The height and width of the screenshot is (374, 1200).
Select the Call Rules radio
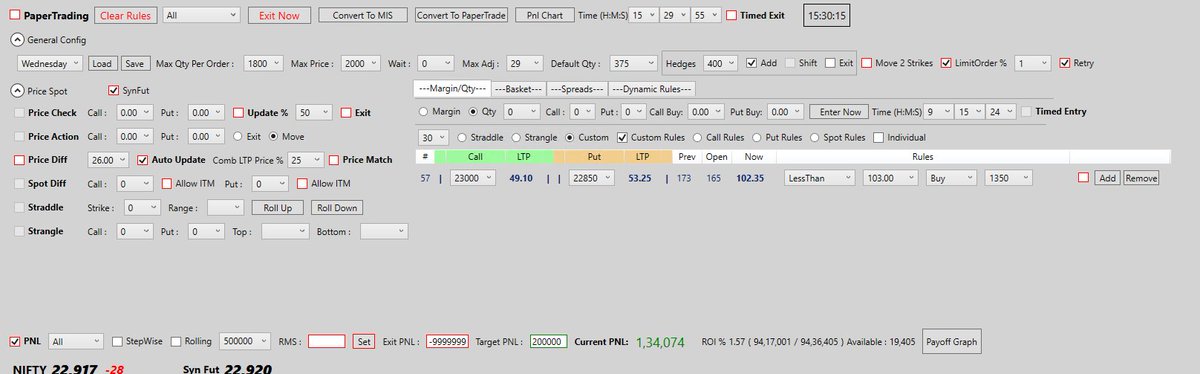tap(697, 137)
